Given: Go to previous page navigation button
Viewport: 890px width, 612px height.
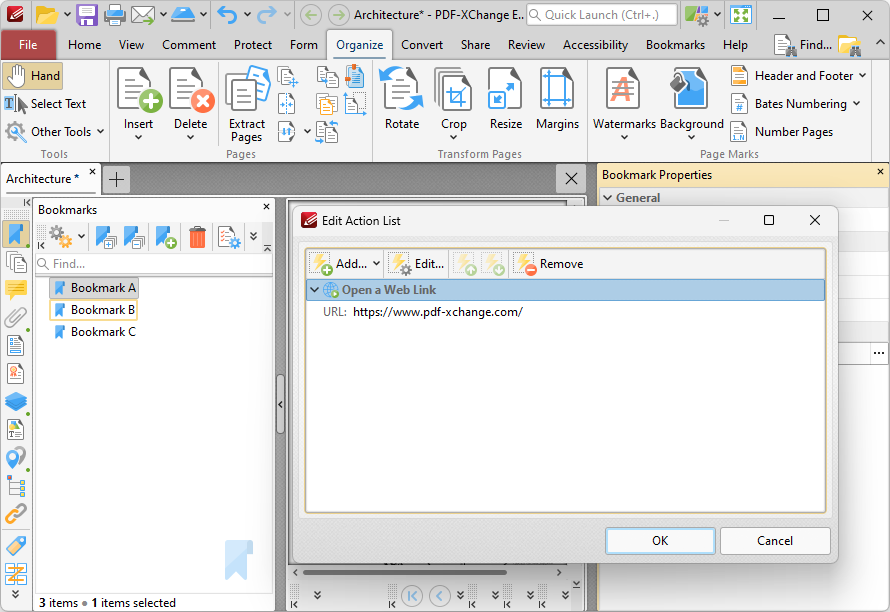Looking at the screenshot, I should tap(440, 596).
